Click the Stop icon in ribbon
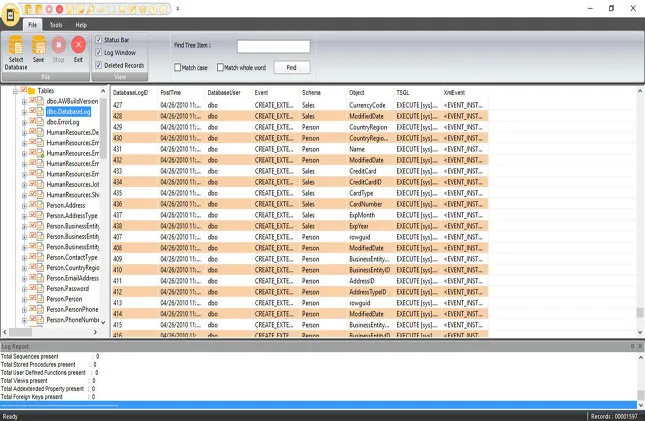Screen dimensions: 645x421 pos(58,44)
